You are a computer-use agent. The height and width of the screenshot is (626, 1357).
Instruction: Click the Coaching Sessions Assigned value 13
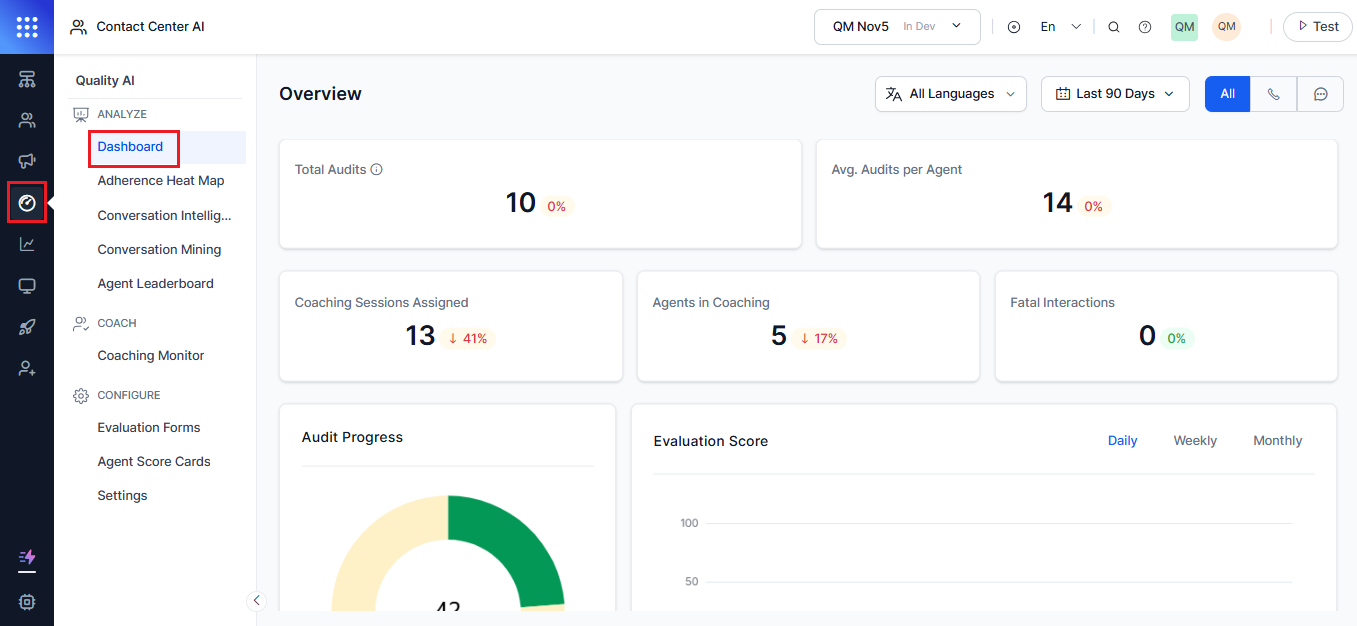click(x=420, y=336)
